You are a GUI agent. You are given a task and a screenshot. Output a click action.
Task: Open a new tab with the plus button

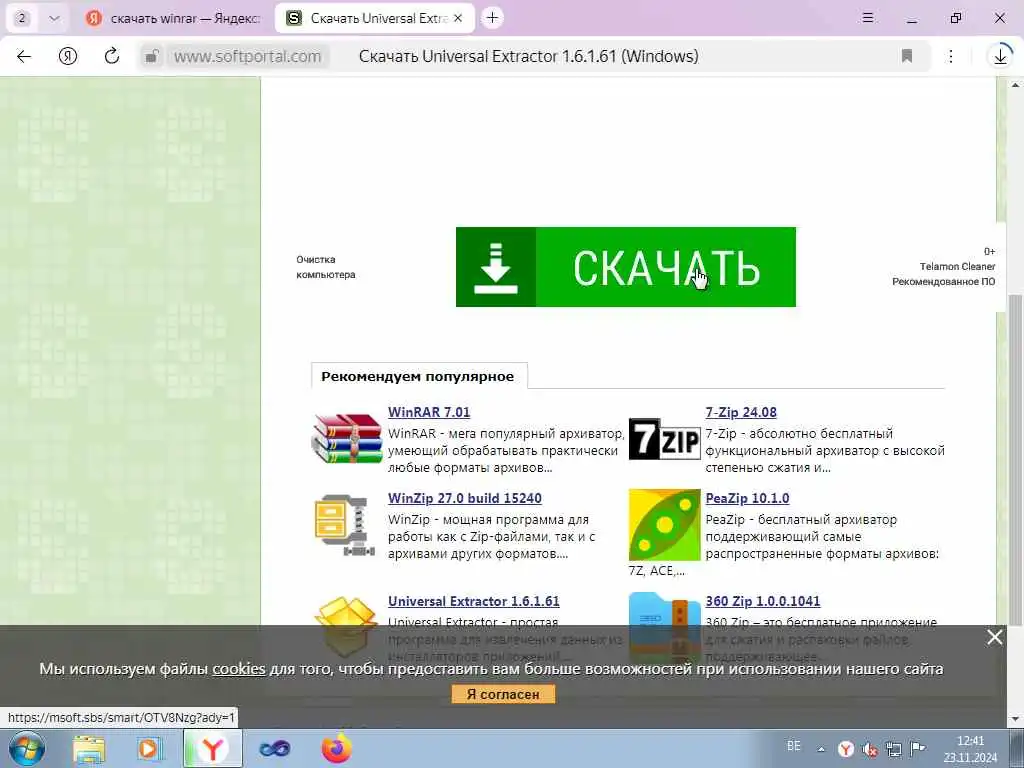(492, 18)
